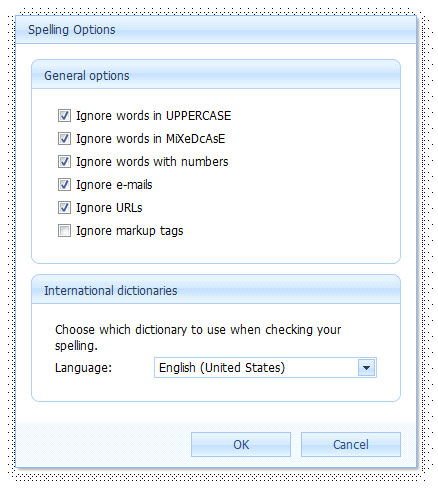Dismiss the dialog with the Cancel button
This screenshot has width=438, height=489.
[x=351, y=445]
